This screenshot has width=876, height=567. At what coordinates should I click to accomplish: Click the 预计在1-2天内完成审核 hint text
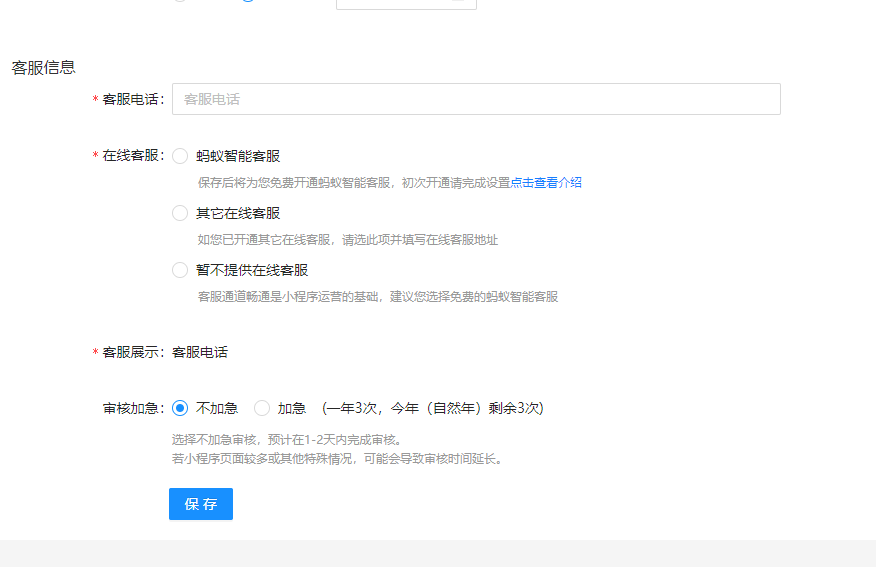point(286,440)
